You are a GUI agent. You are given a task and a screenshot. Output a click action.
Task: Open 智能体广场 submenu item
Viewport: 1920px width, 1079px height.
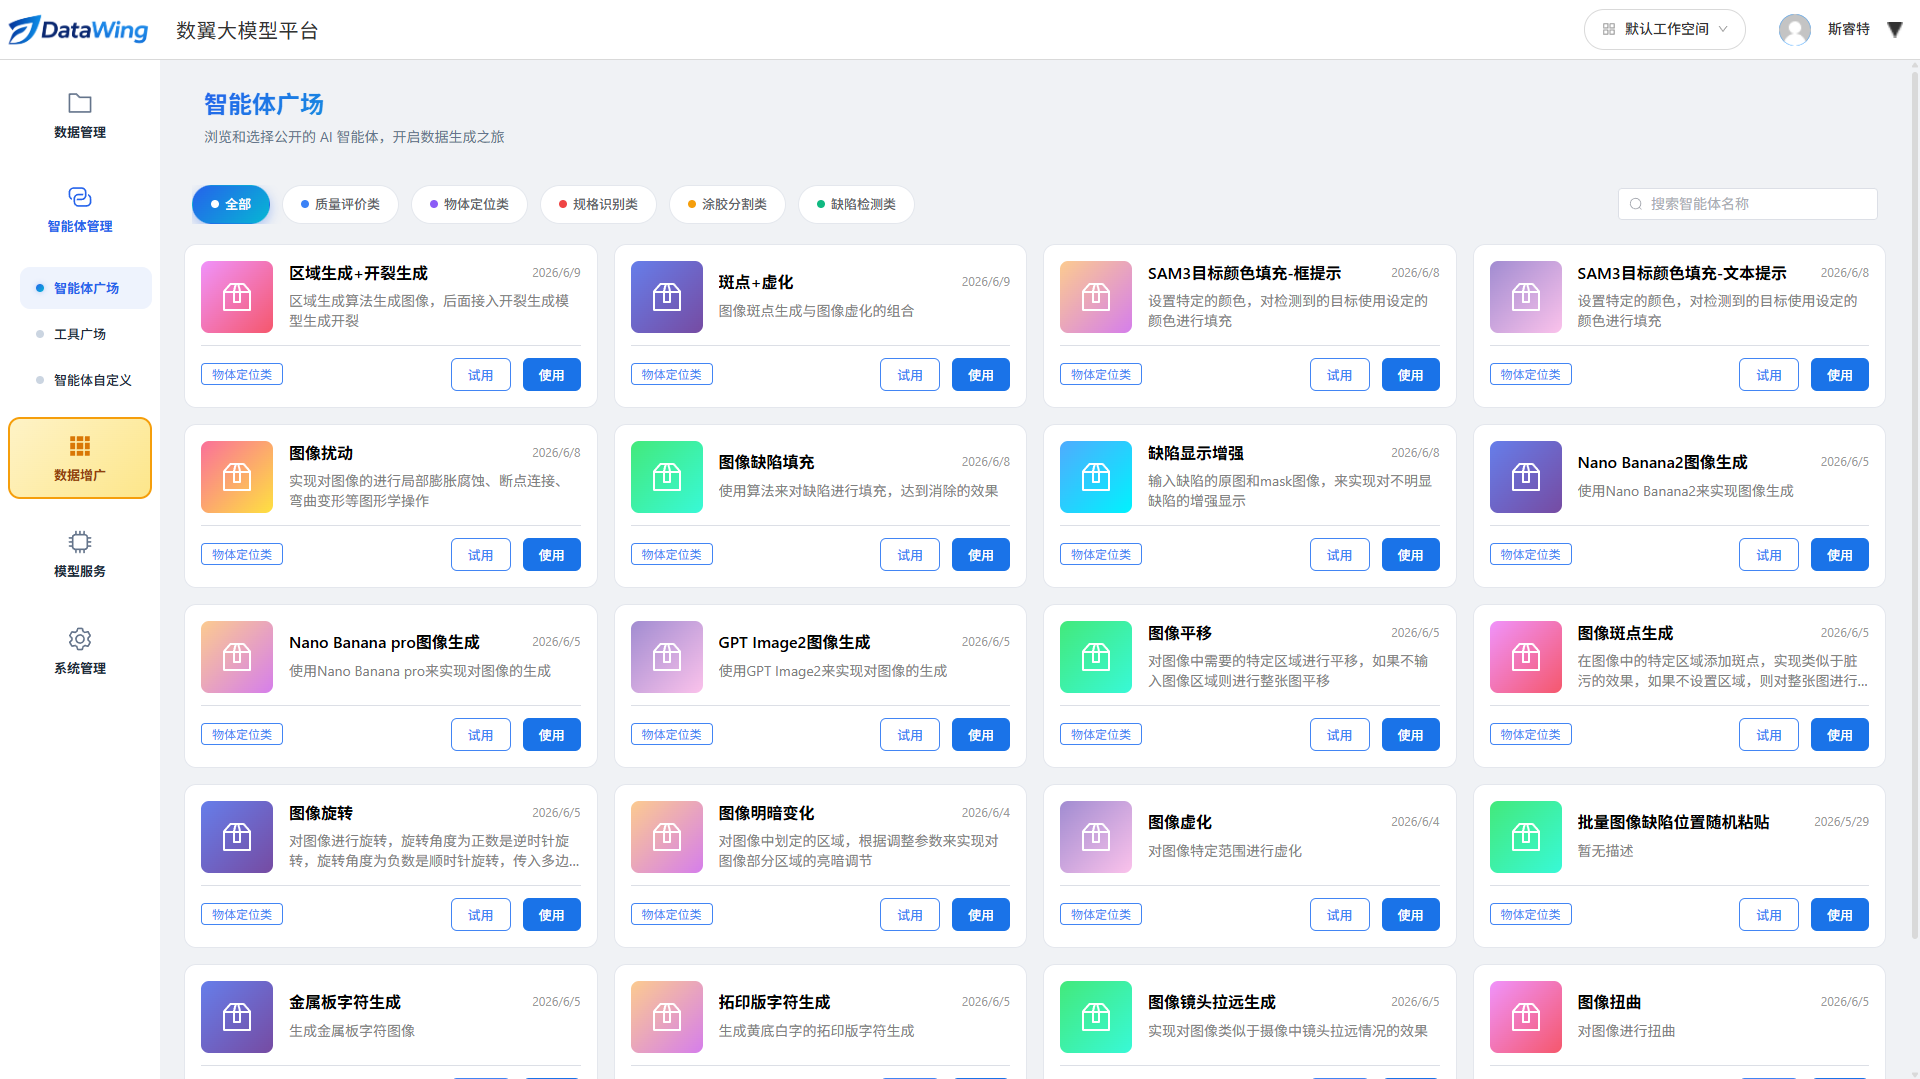[86, 288]
